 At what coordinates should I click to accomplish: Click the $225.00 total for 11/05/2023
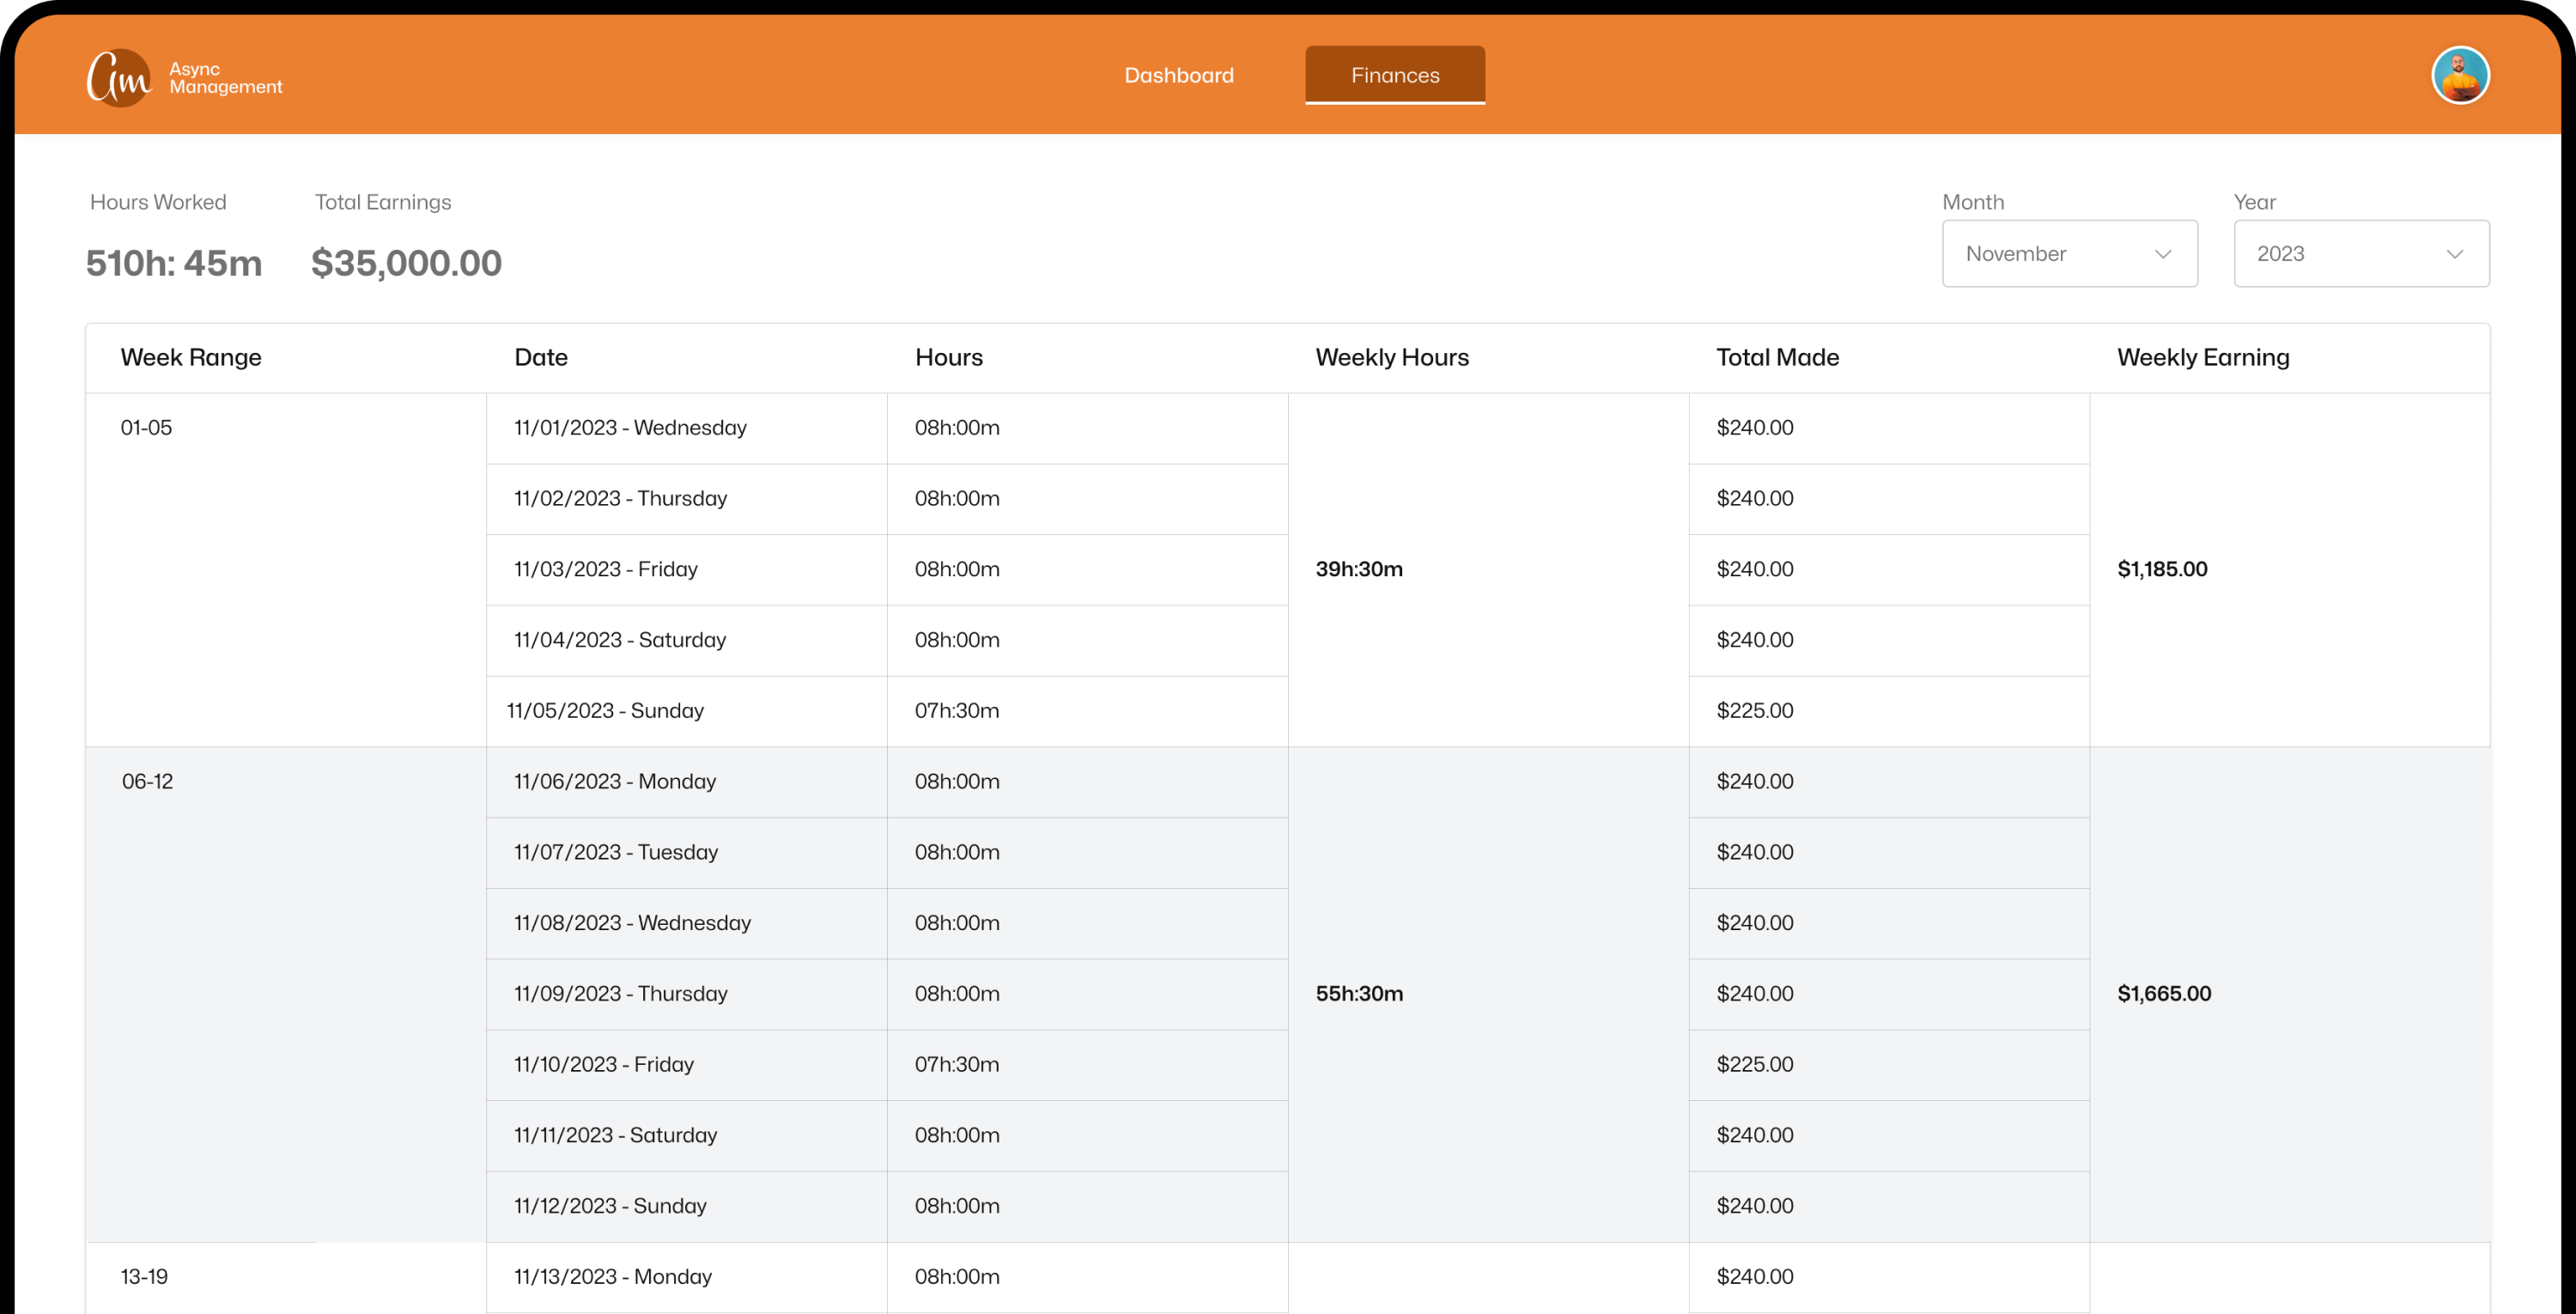(x=1755, y=711)
